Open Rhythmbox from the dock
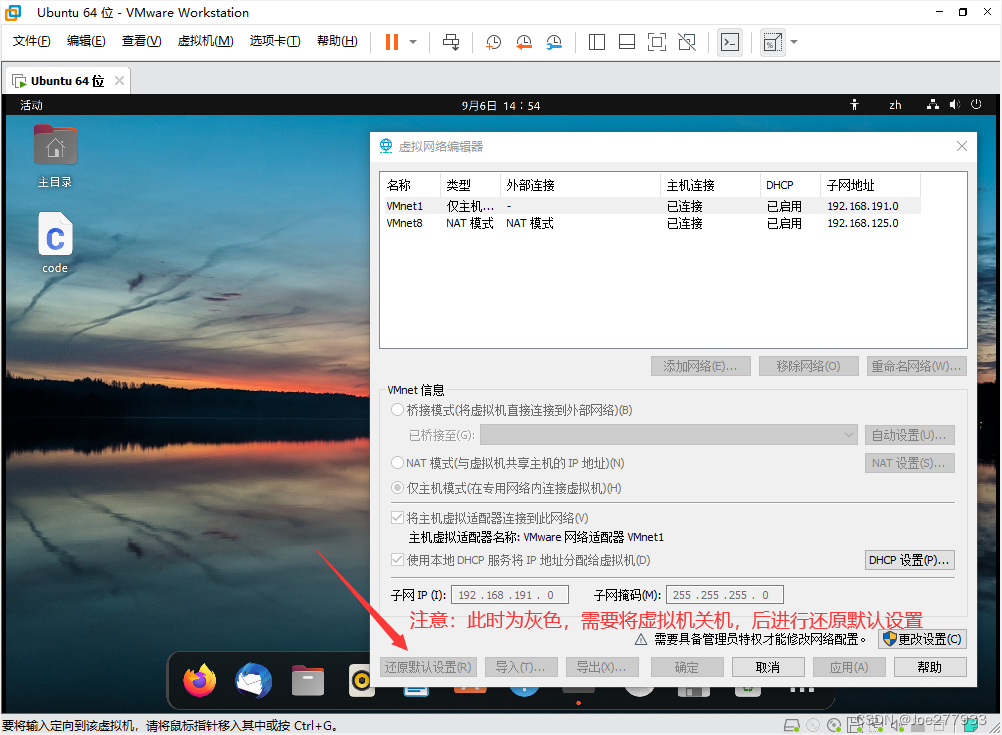 [361, 681]
